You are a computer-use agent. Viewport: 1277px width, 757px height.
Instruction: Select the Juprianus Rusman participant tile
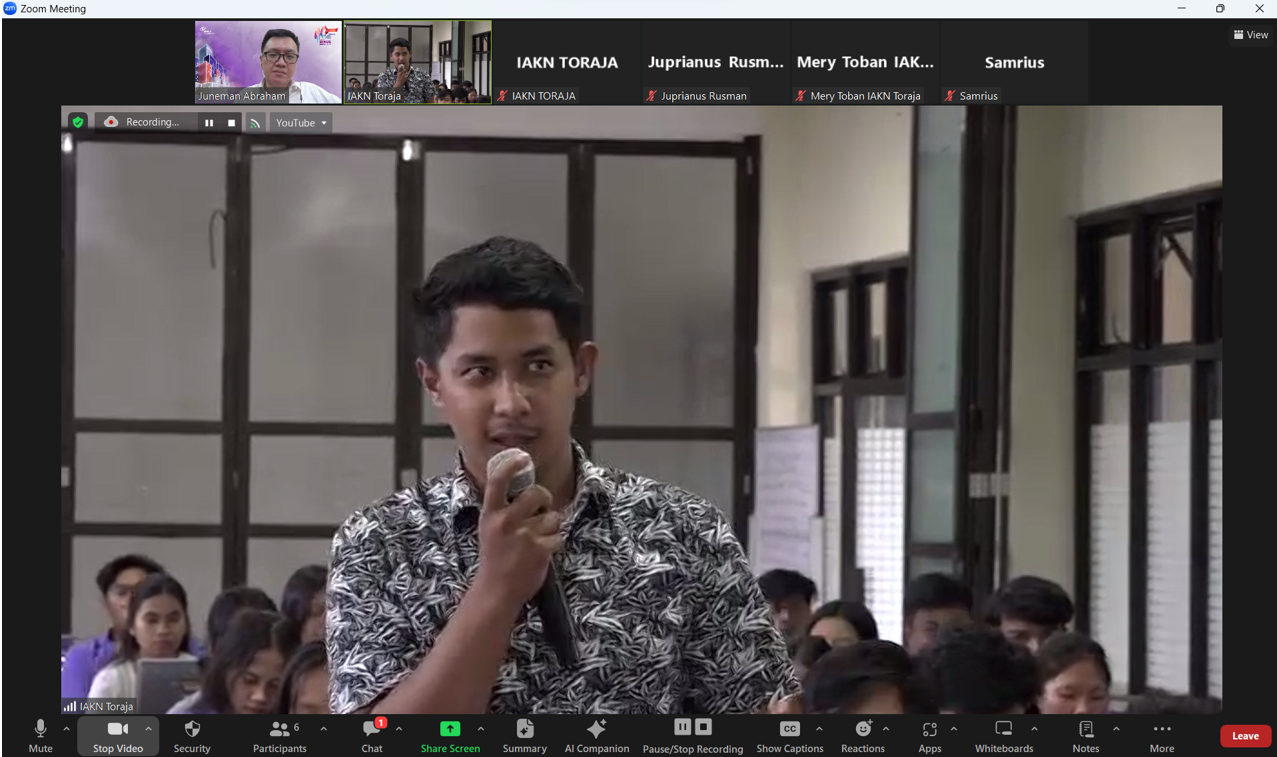716,62
